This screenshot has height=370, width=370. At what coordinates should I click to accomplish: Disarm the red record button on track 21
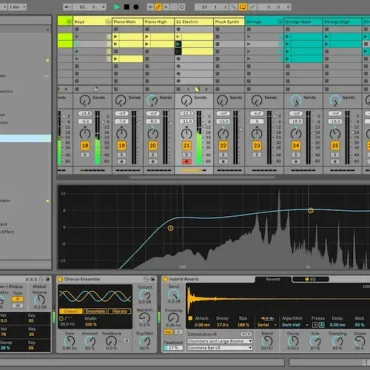186,162
